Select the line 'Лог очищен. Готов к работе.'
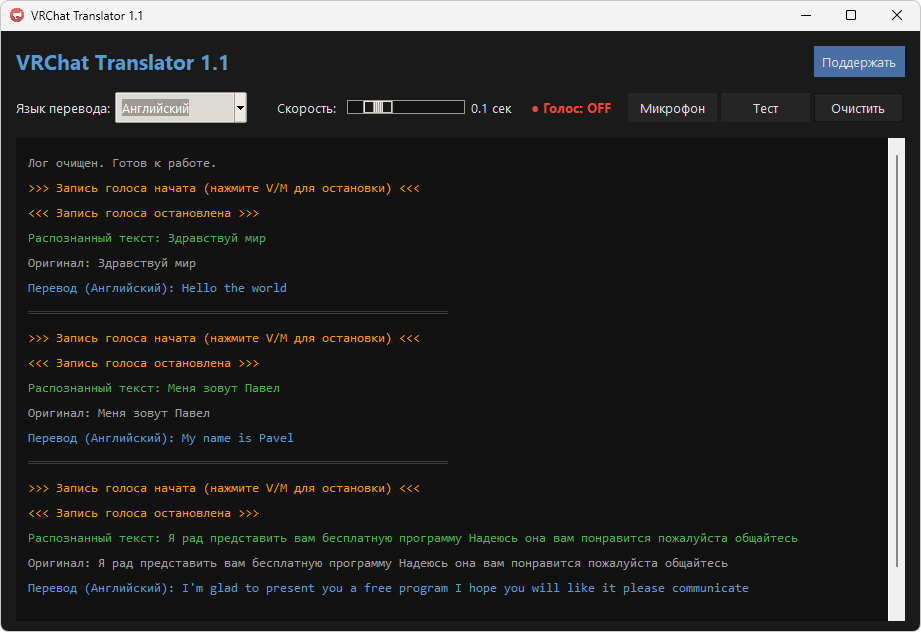This screenshot has height=632, width=921. click(x=122, y=163)
